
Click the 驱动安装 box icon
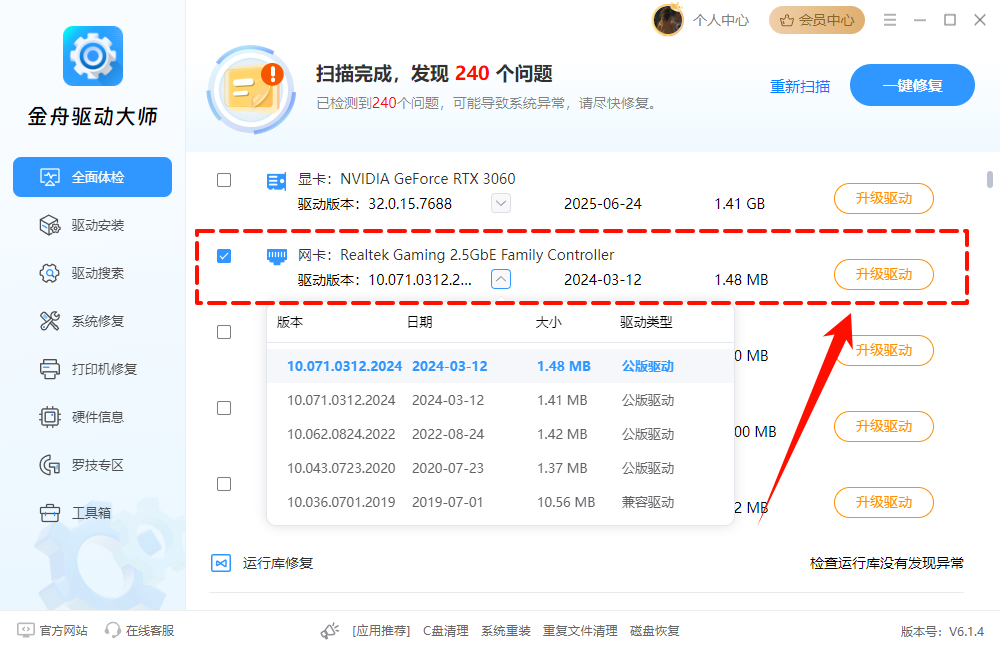tap(50, 225)
